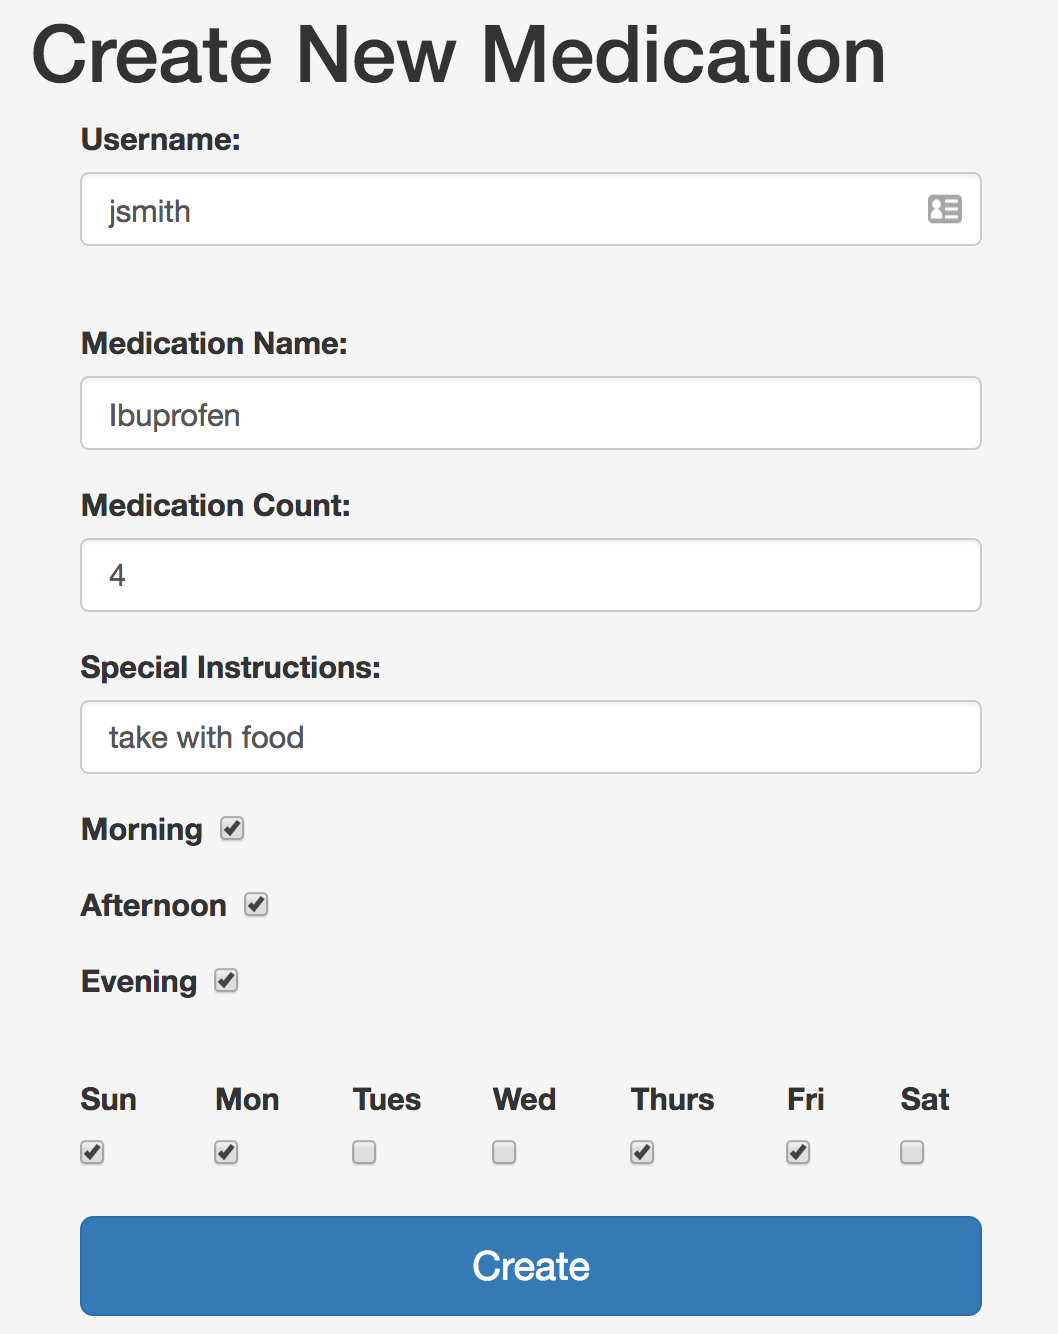Screen dimensions: 1058x1334
Task: Tick the Sat checkbox
Action: pyautogui.click(x=912, y=1152)
